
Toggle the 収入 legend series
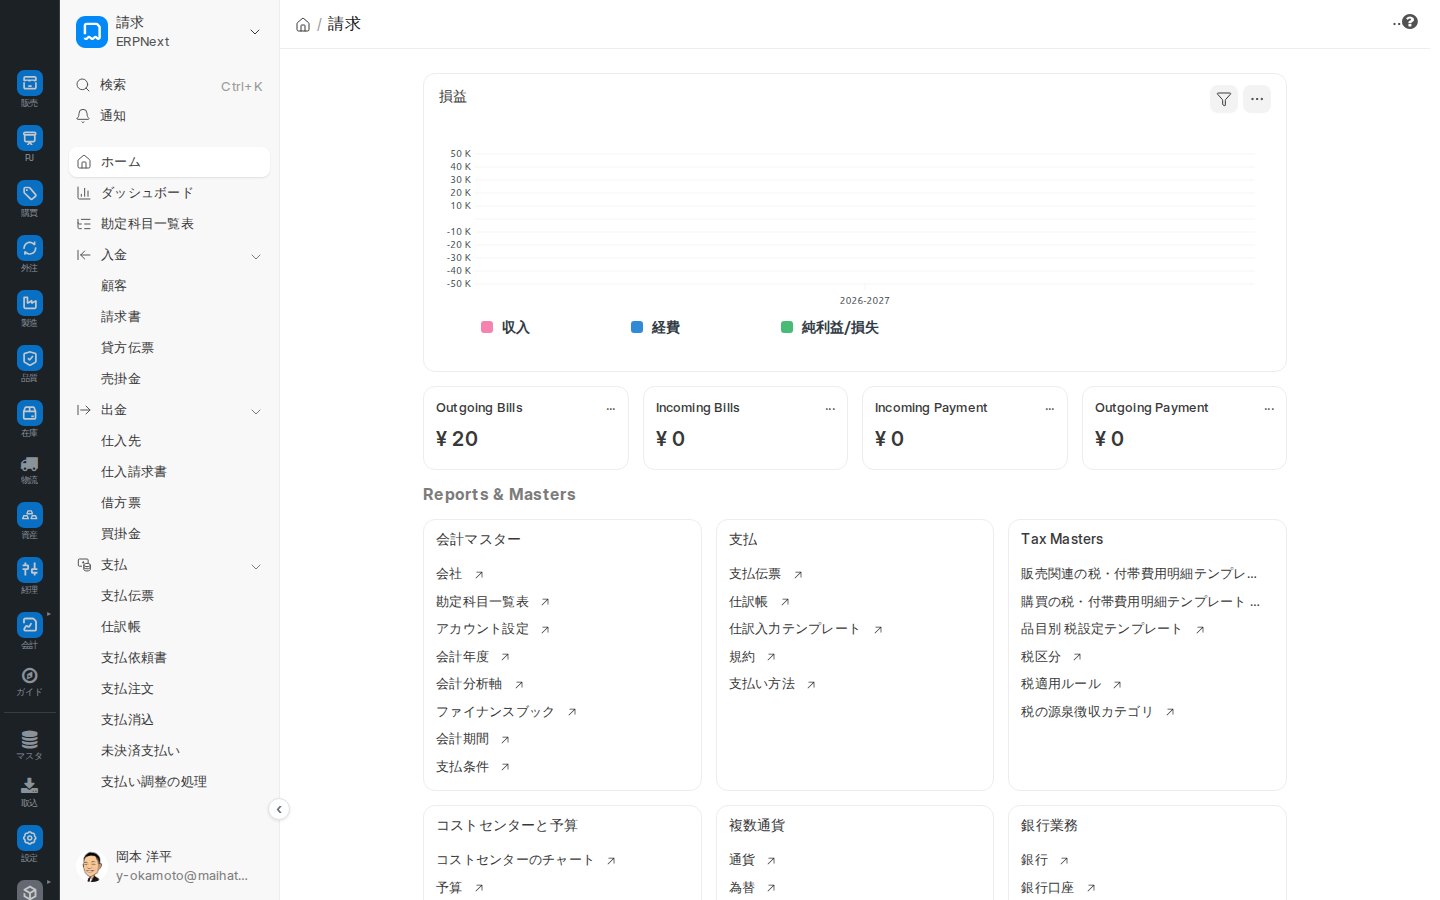click(506, 327)
